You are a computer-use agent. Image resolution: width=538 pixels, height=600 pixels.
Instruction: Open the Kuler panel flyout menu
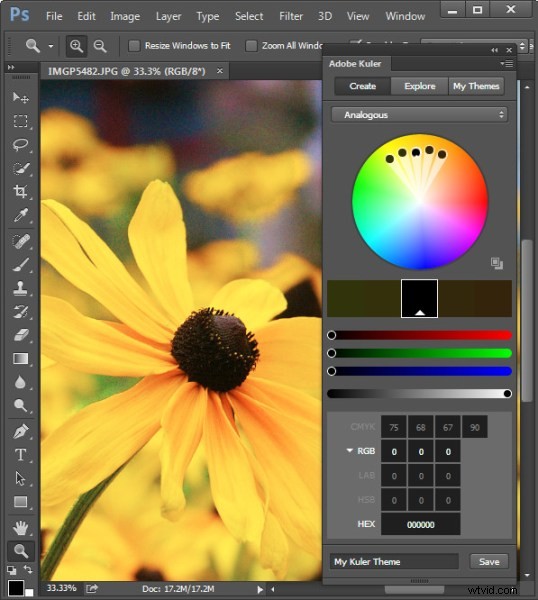[x=507, y=64]
